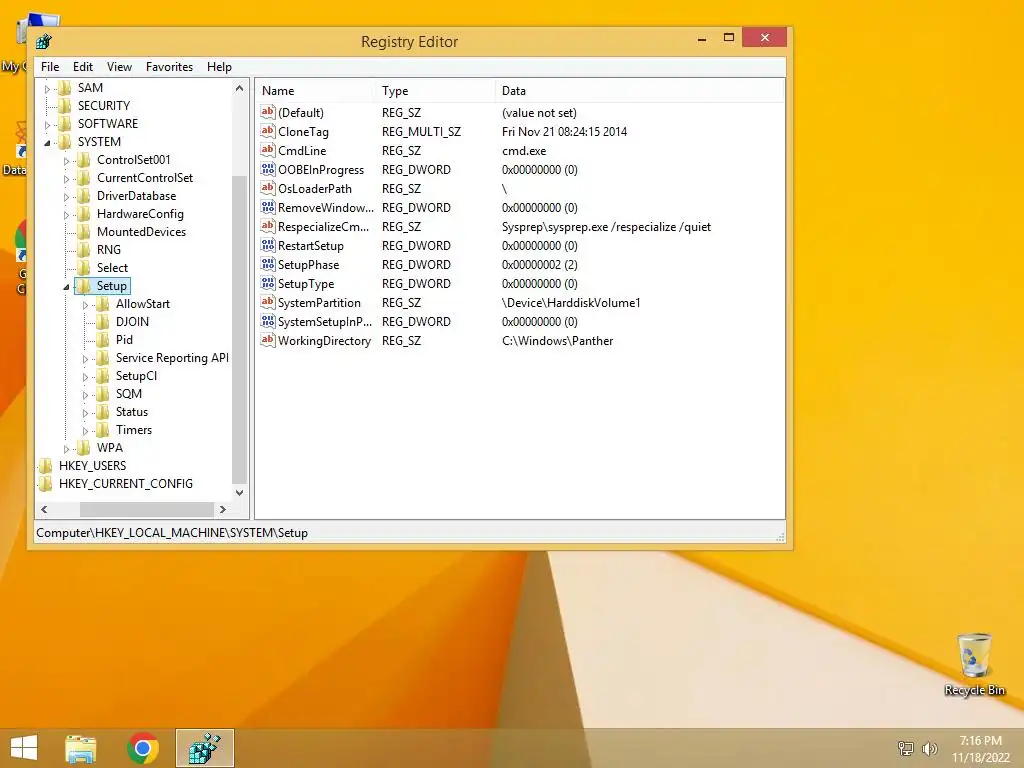Open the Windows Start button

(24, 748)
